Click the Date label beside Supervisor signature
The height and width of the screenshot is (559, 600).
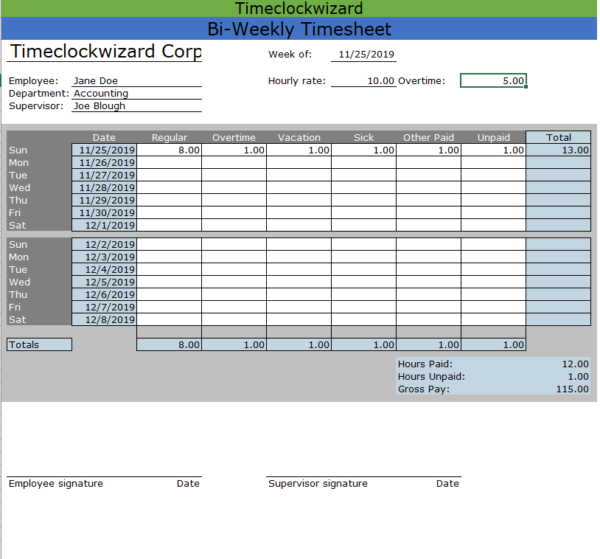click(447, 484)
